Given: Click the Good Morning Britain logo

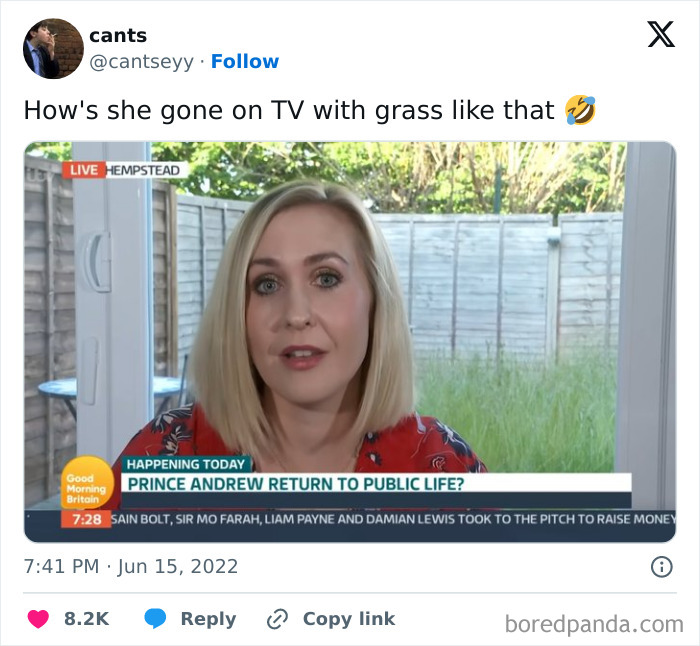Looking at the screenshot, I should [x=87, y=484].
